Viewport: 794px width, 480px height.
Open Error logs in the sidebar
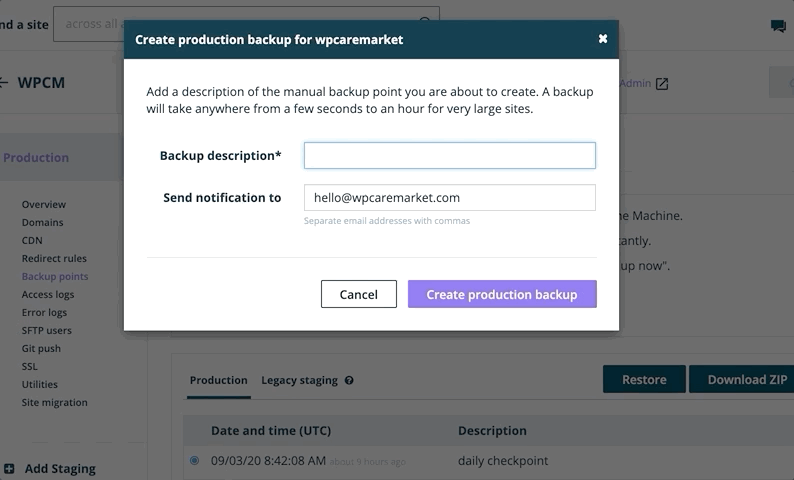44,312
